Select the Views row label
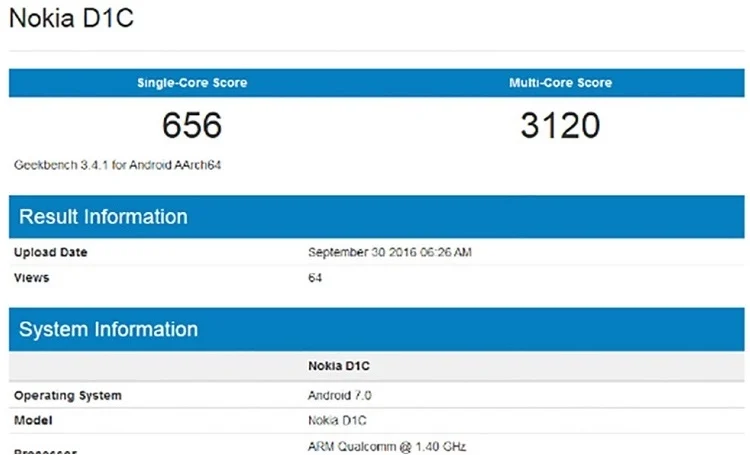The height and width of the screenshot is (455, 750). (32, 277)
